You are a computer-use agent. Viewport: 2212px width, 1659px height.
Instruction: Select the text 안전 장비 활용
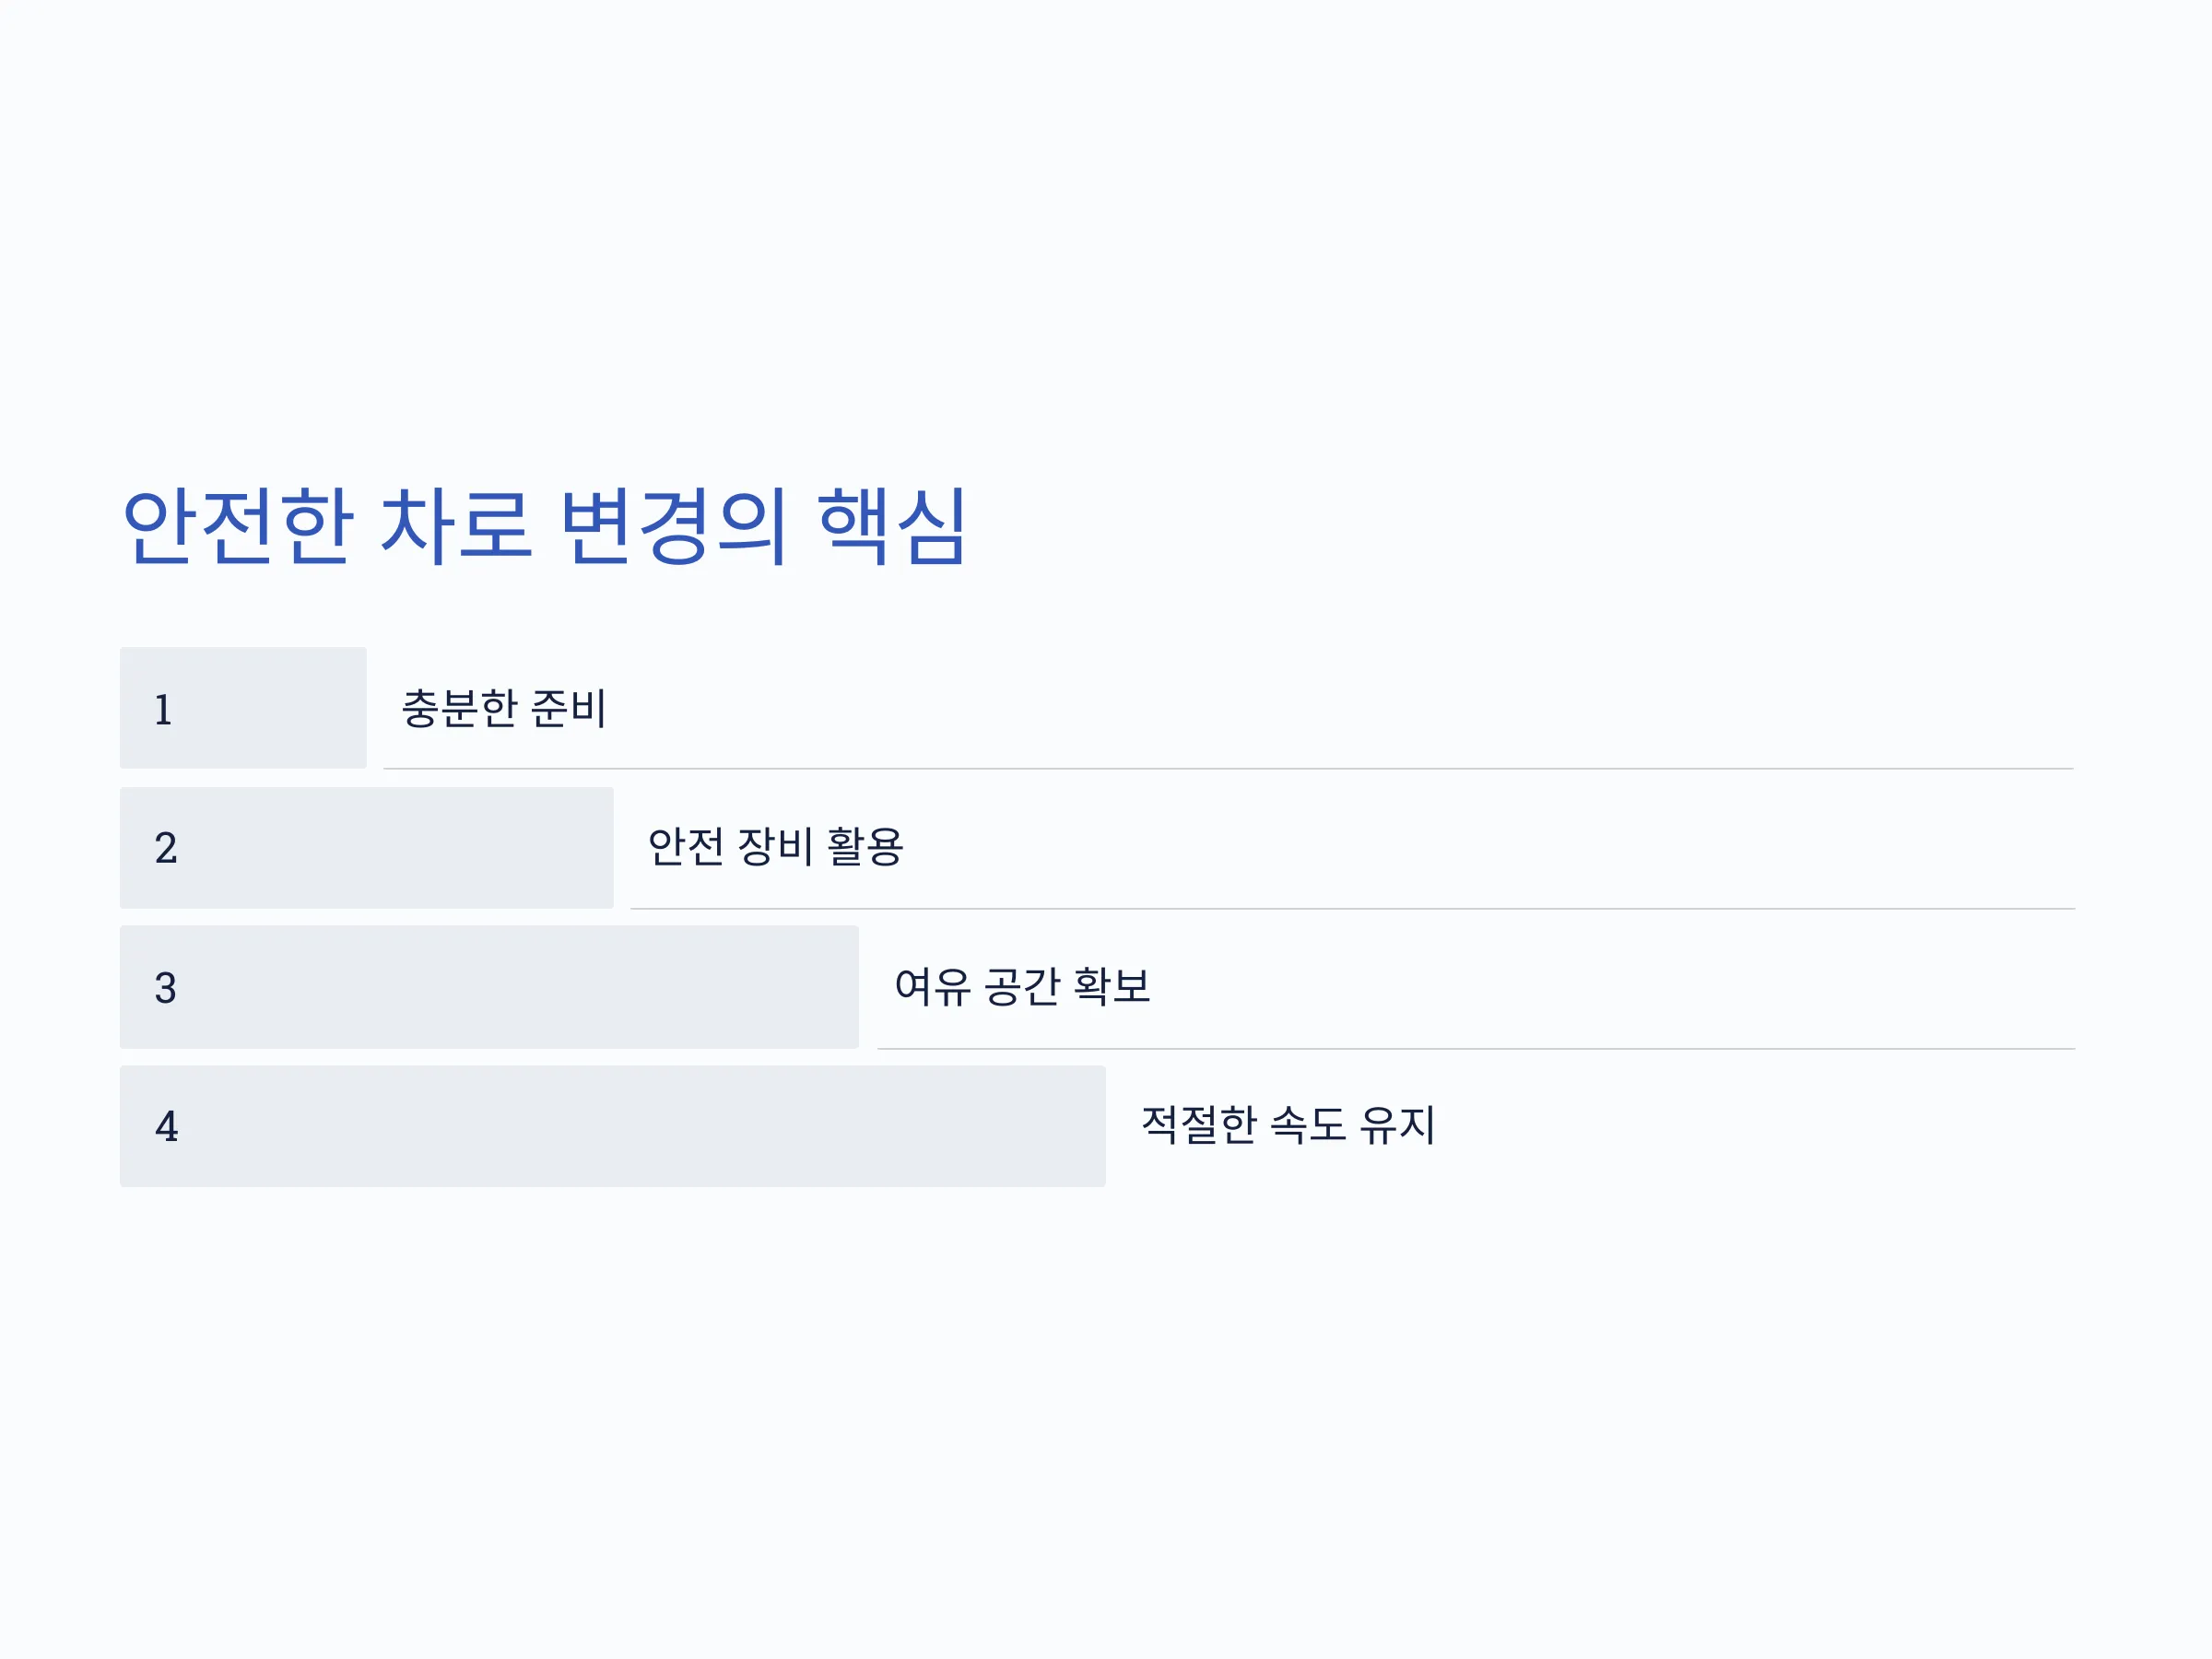coord(775,847)
